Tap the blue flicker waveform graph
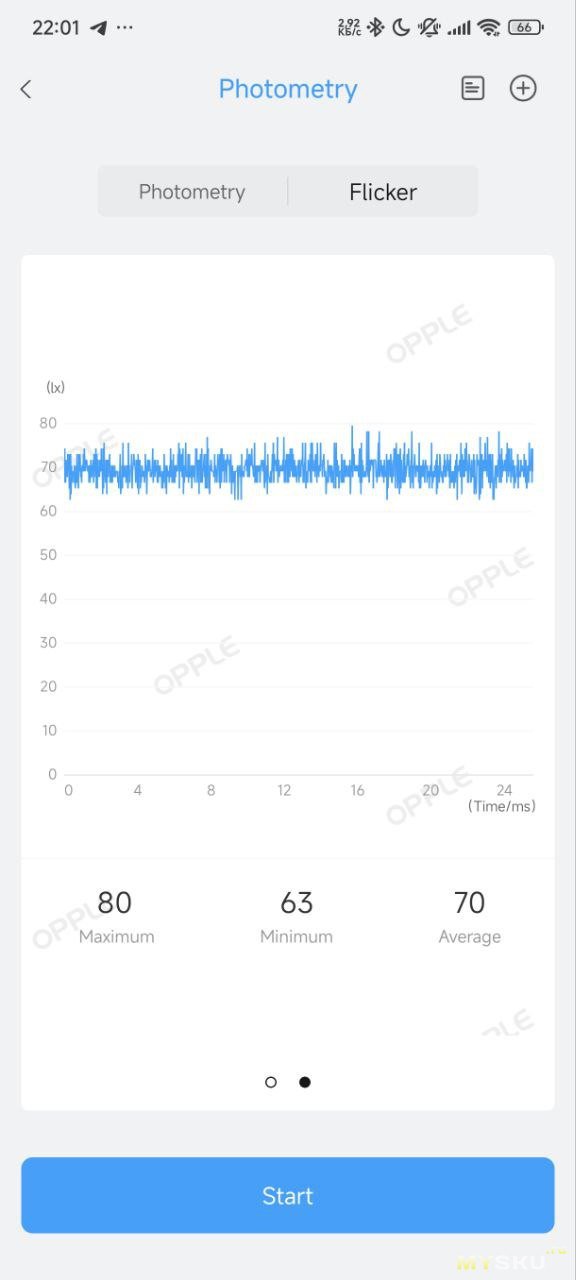The image size is (576, 1280). click(298, 463)
